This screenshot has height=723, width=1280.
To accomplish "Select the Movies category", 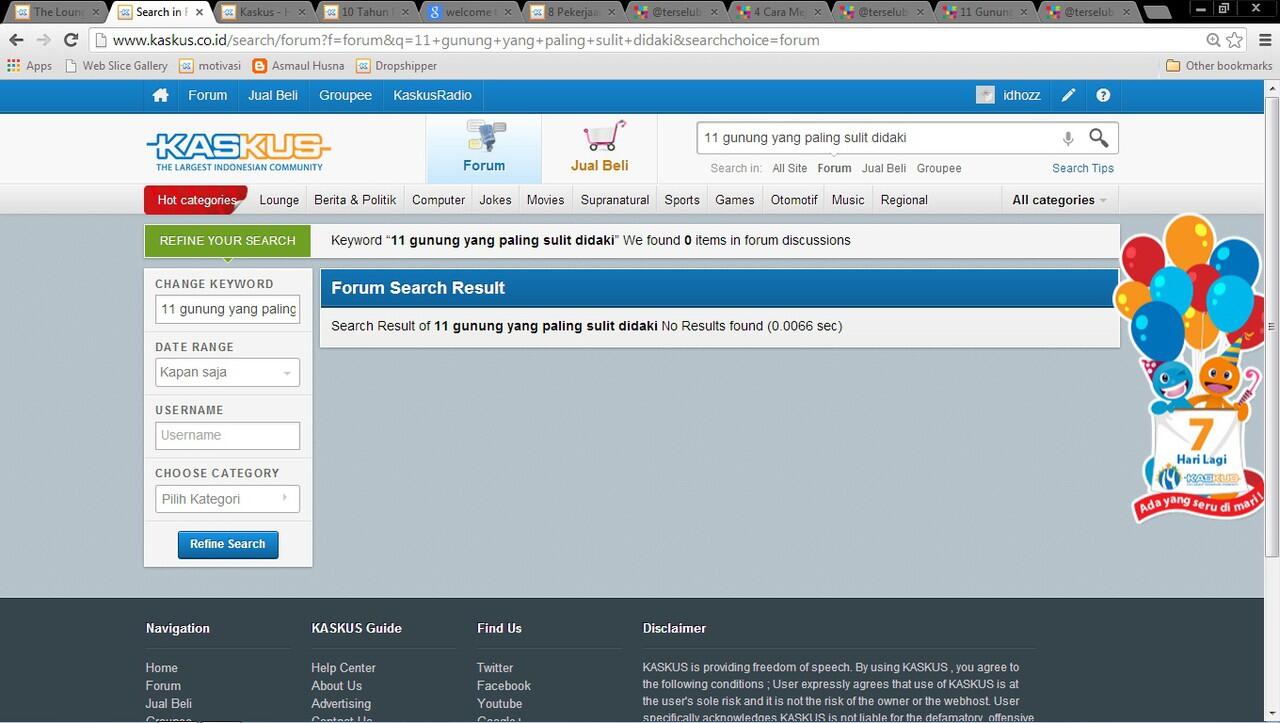I will (545, 200).
